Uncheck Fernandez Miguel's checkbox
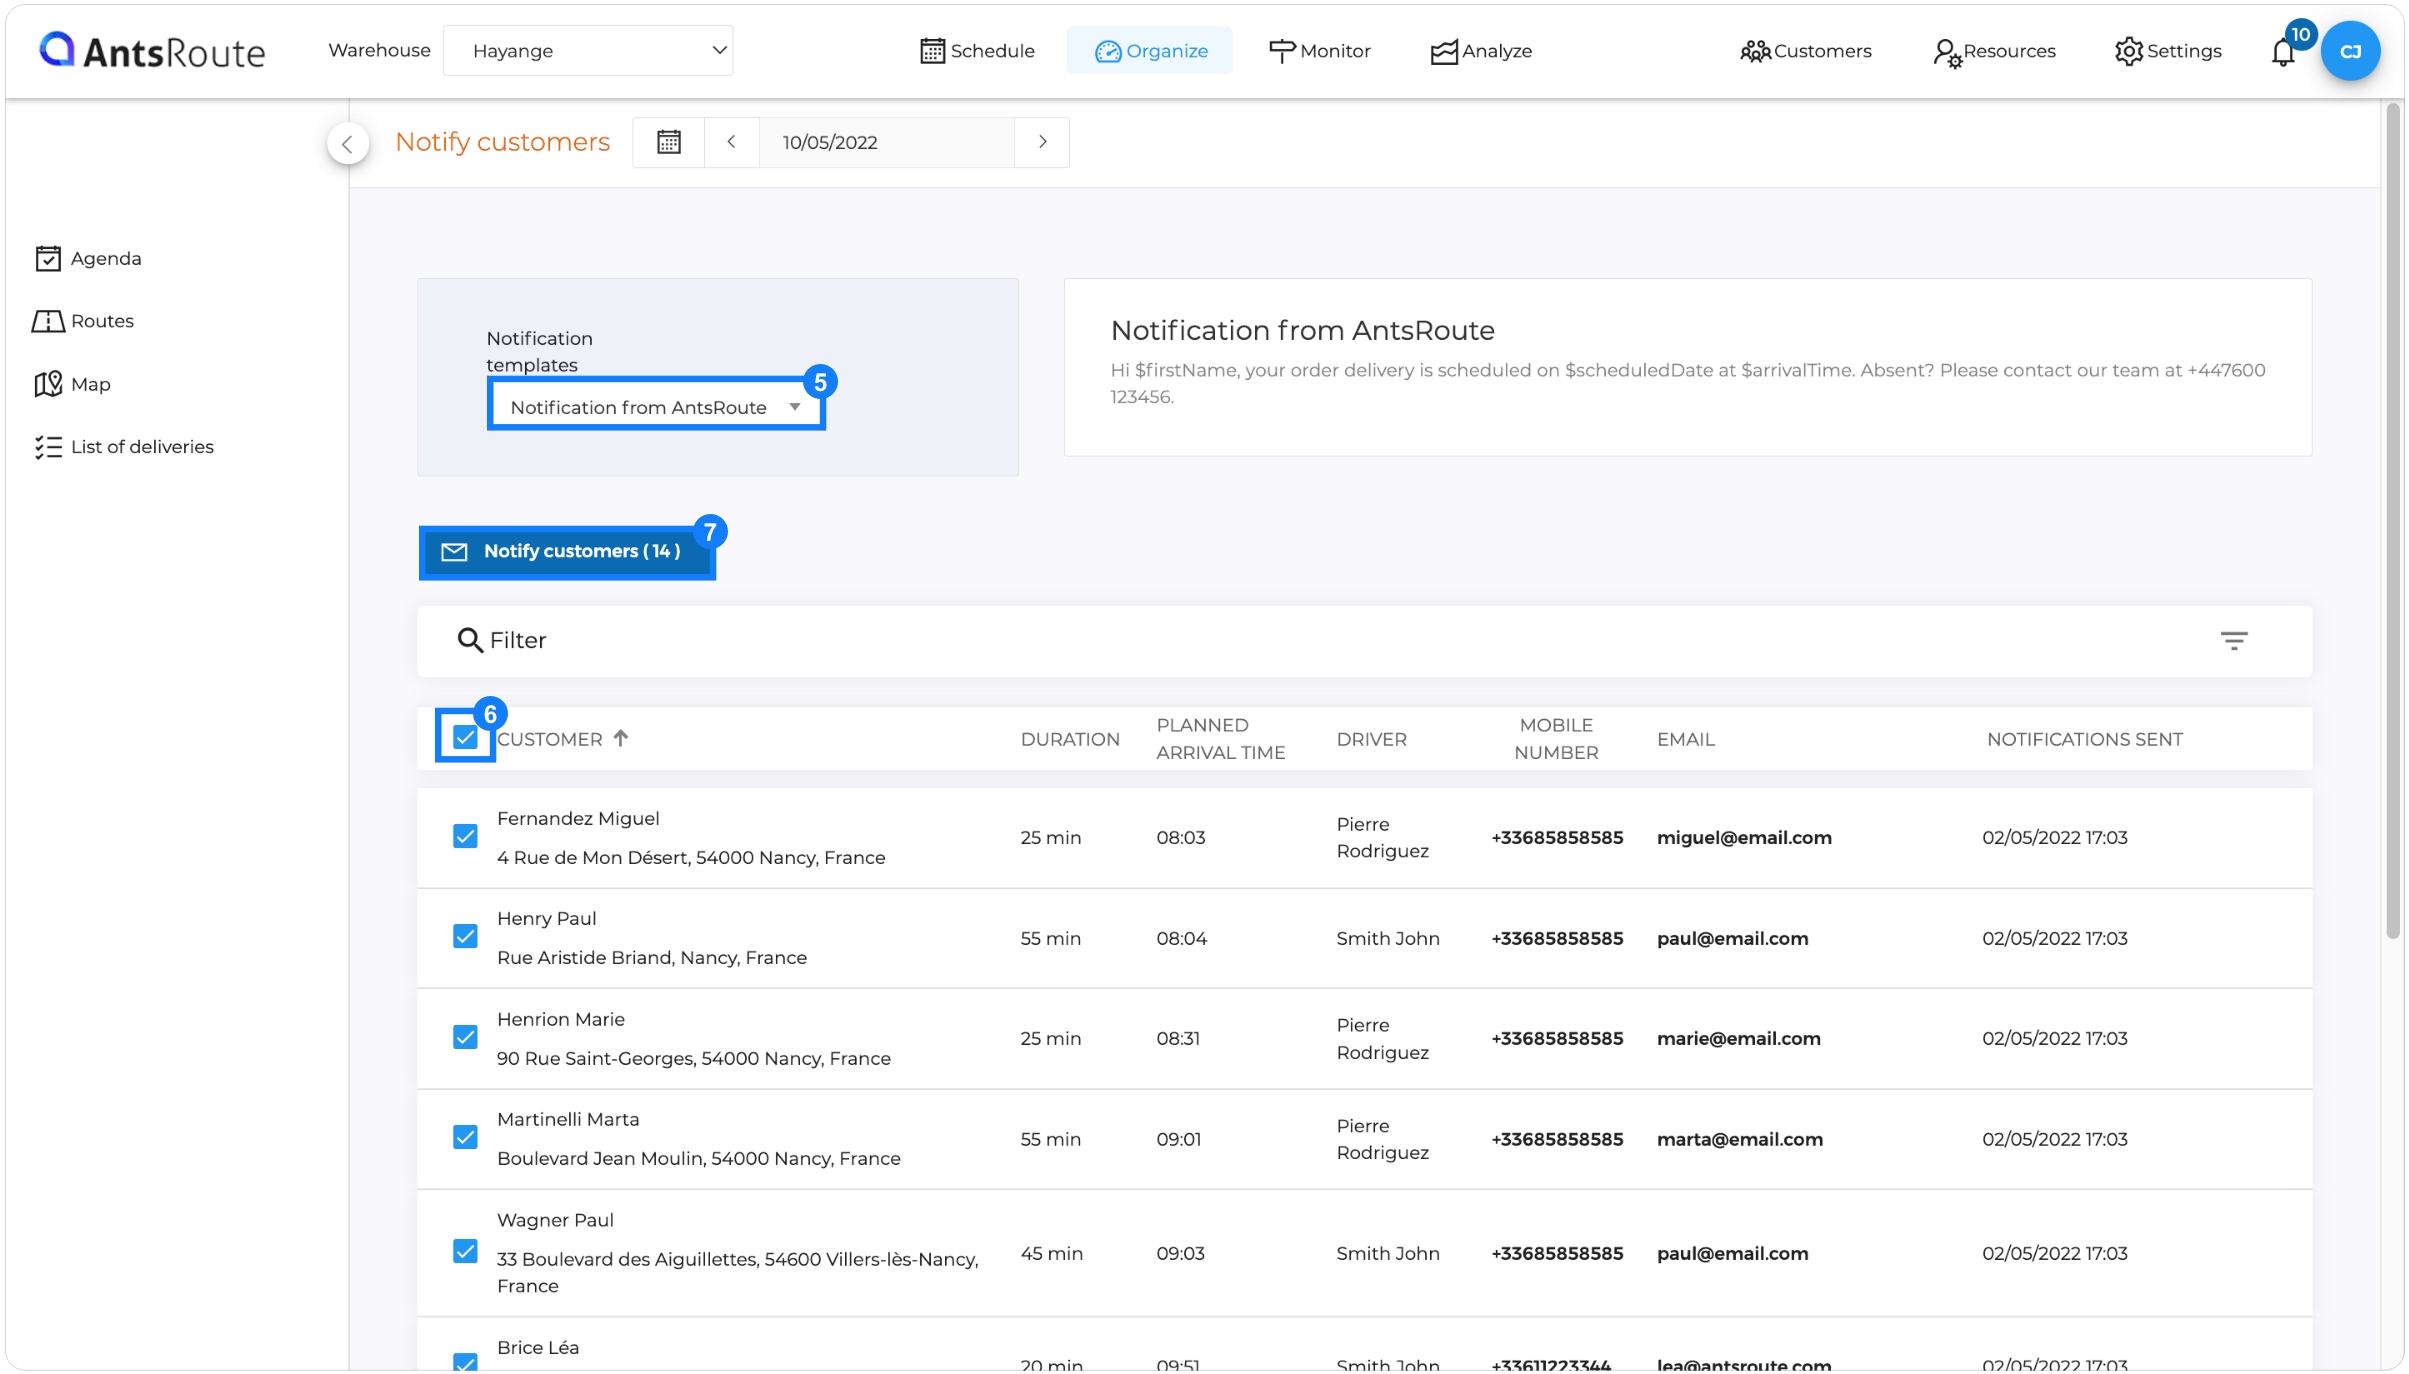The width and height of the screenshot is (2409, 1374). point(465,836)
